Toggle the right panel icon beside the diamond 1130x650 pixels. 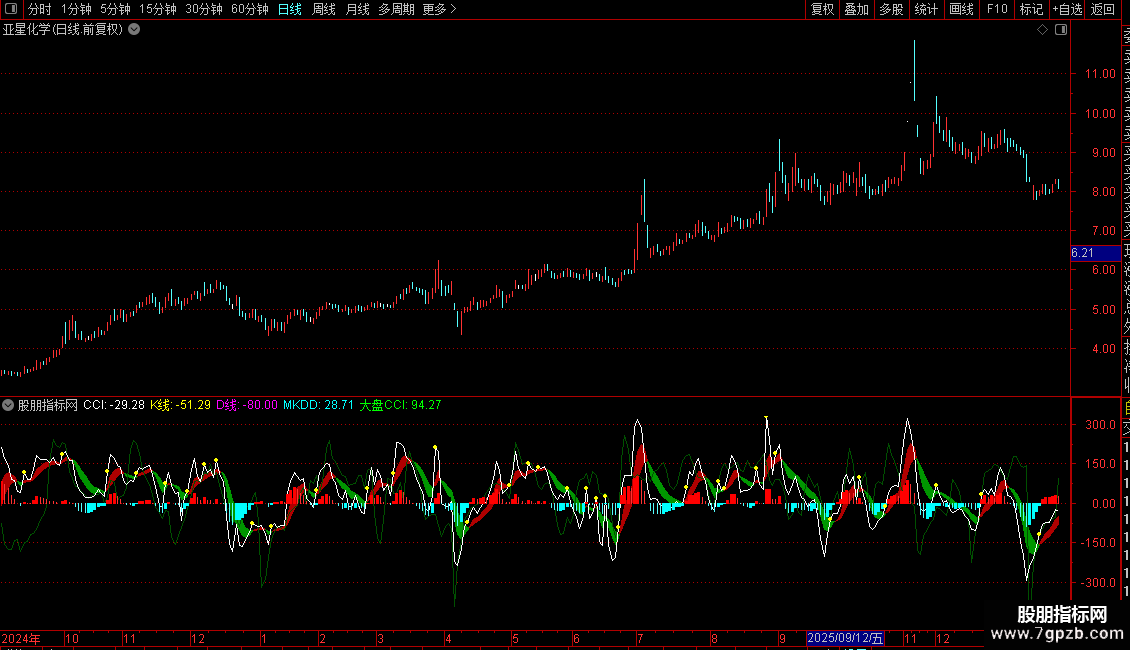click(1061, 30)
